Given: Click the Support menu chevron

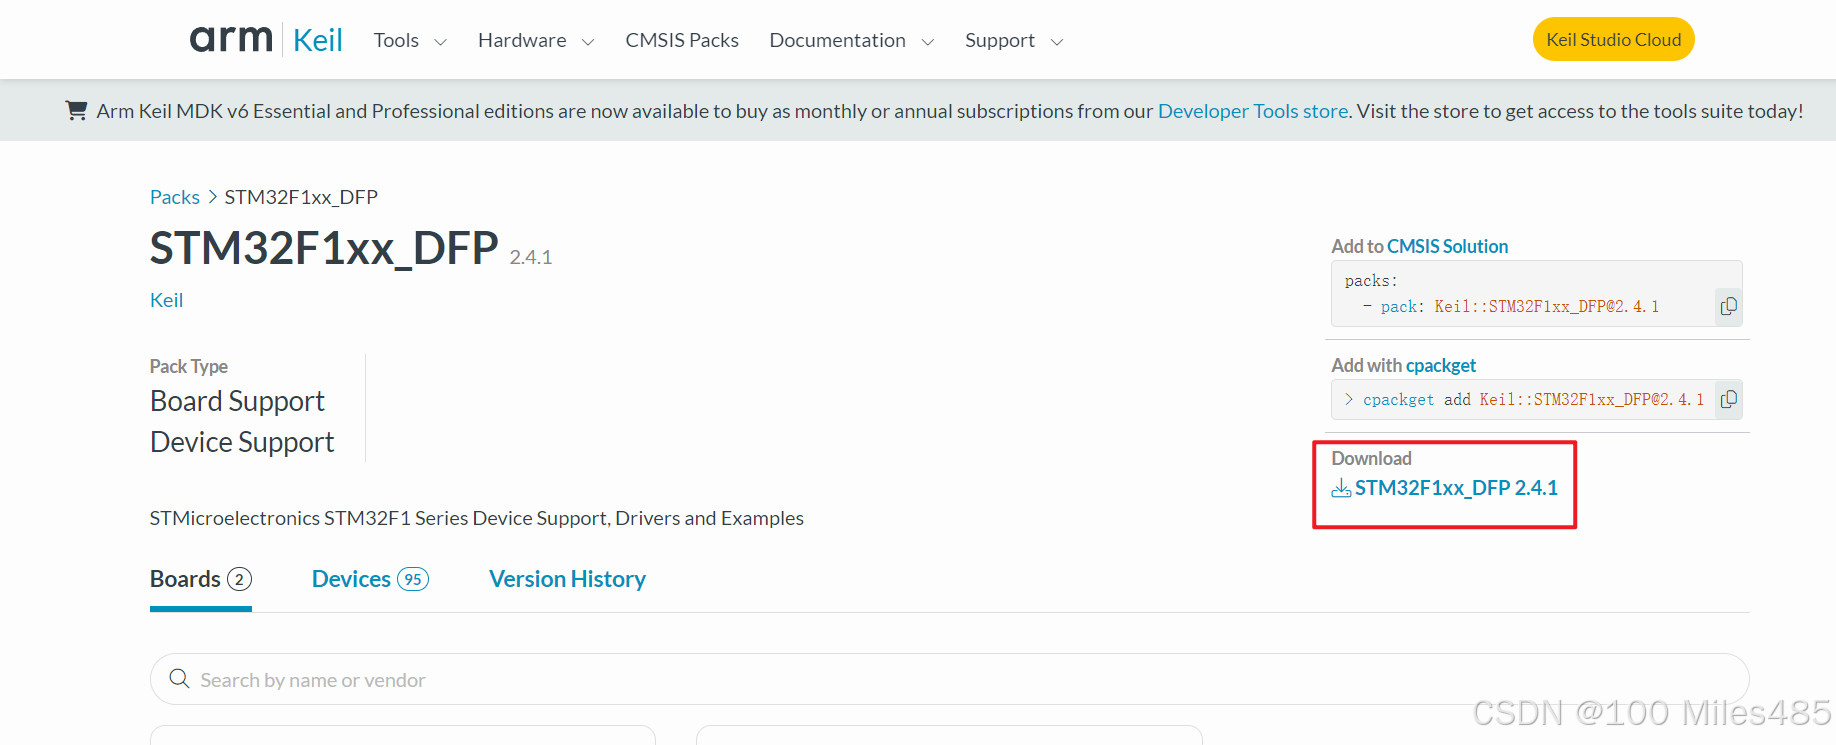Looking at the screenshot, I should coord(1056,42).
